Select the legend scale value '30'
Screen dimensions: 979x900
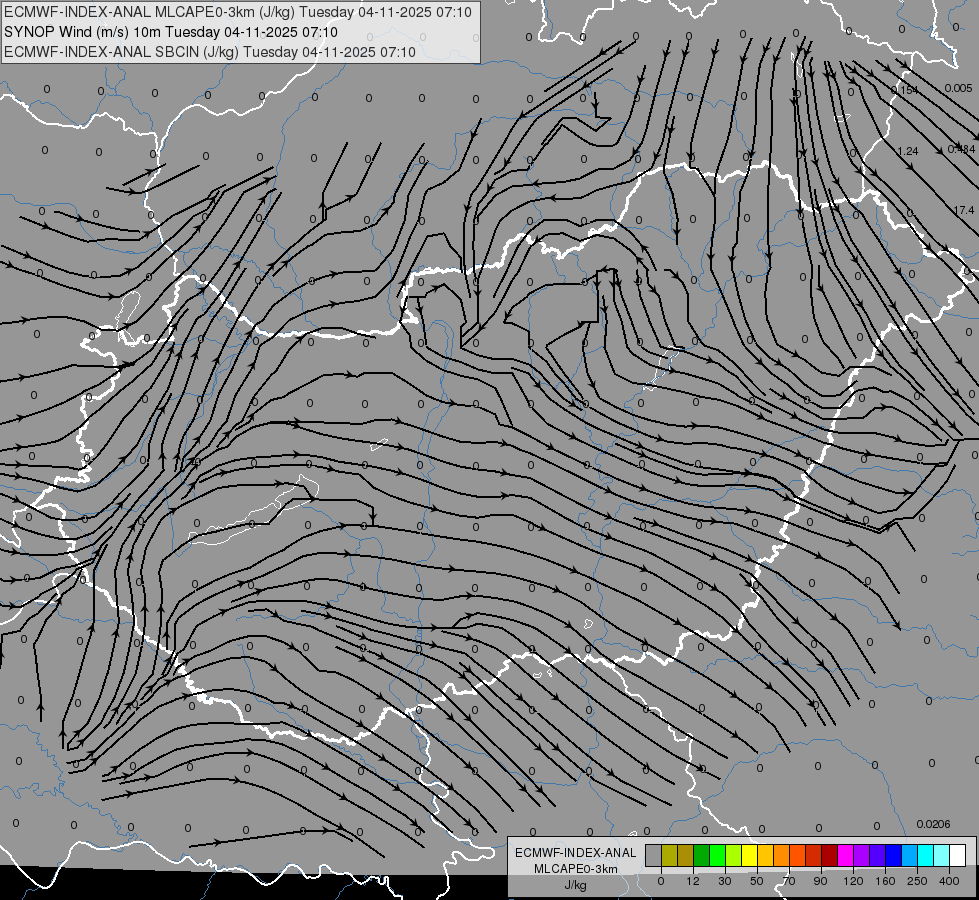coord(725,881)
